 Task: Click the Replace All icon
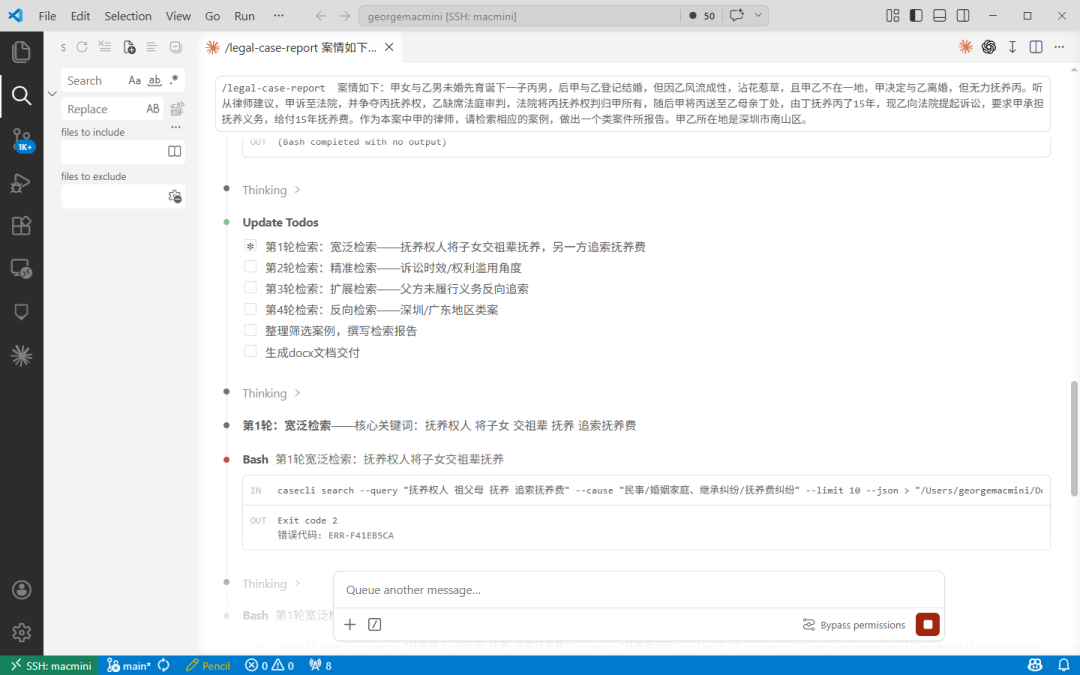point(177,109)
